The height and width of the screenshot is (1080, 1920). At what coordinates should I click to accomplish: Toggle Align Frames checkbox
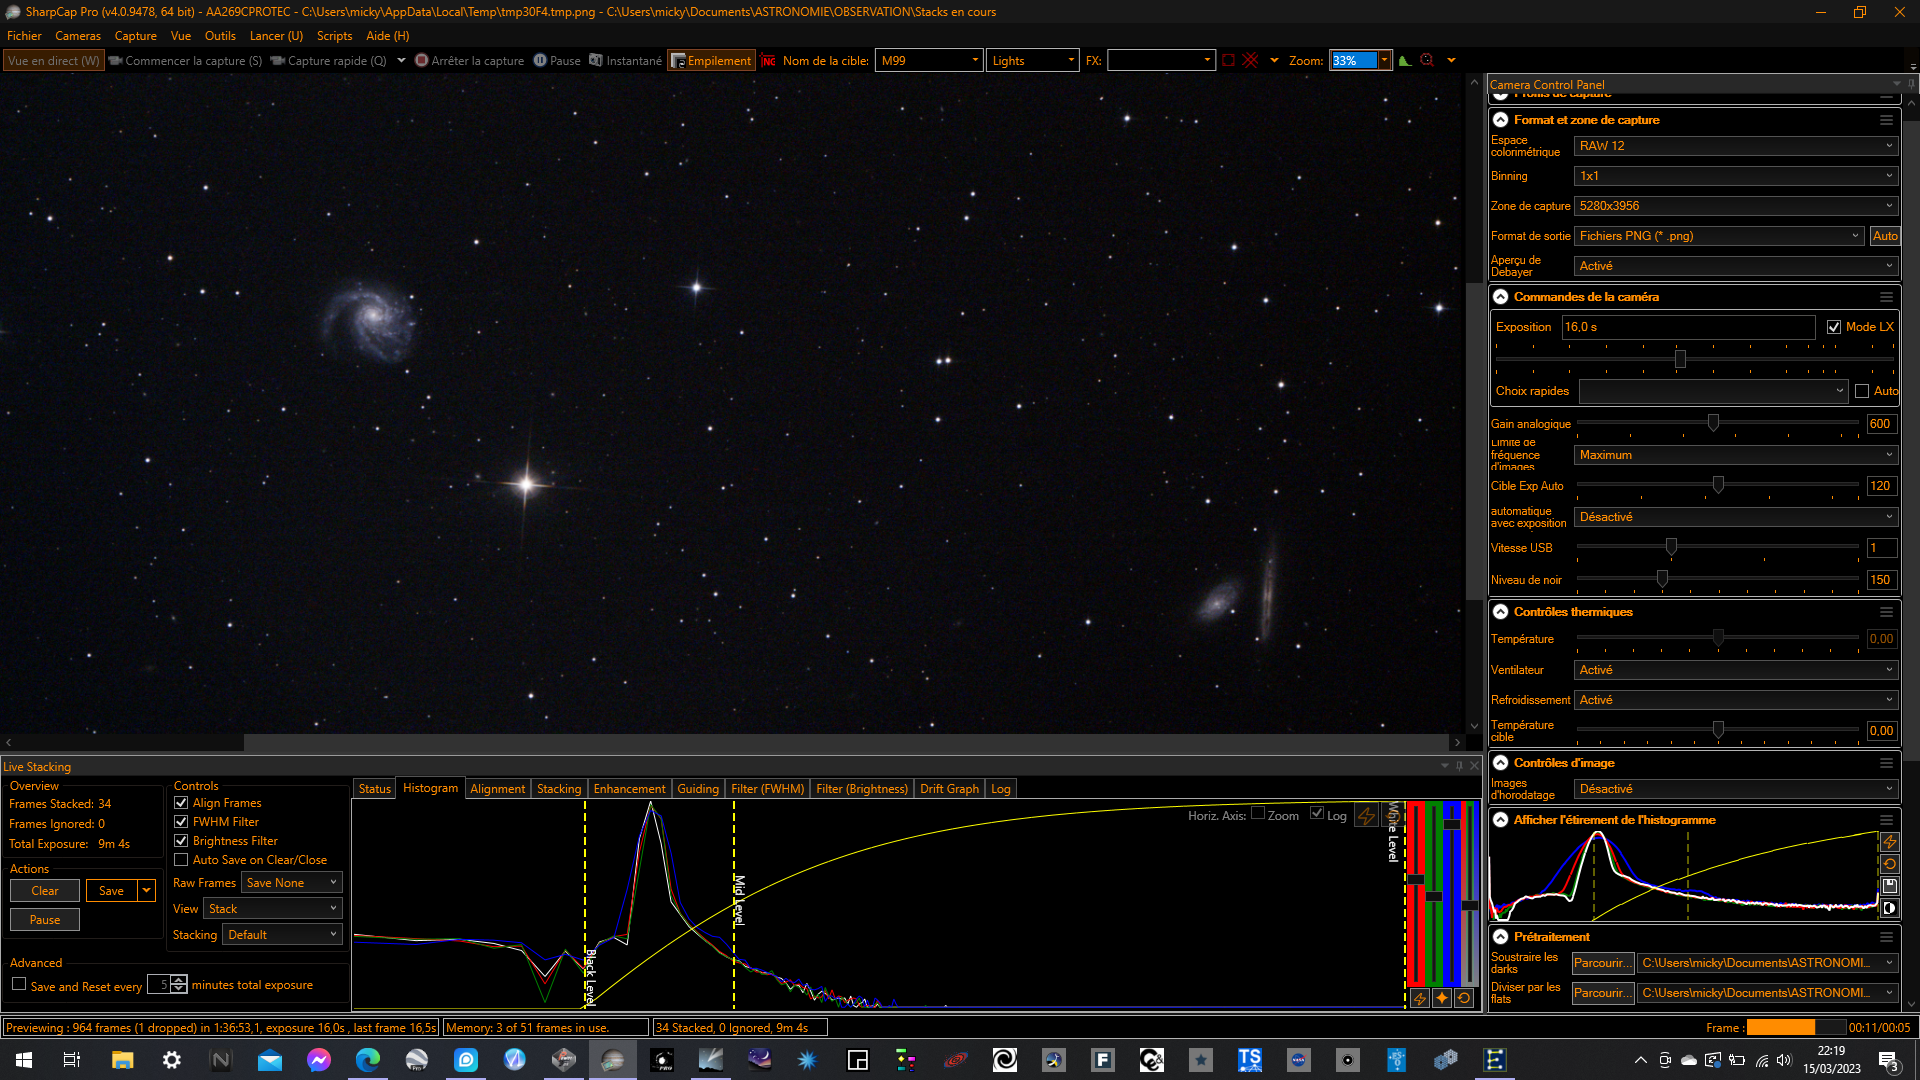point(181,803)
